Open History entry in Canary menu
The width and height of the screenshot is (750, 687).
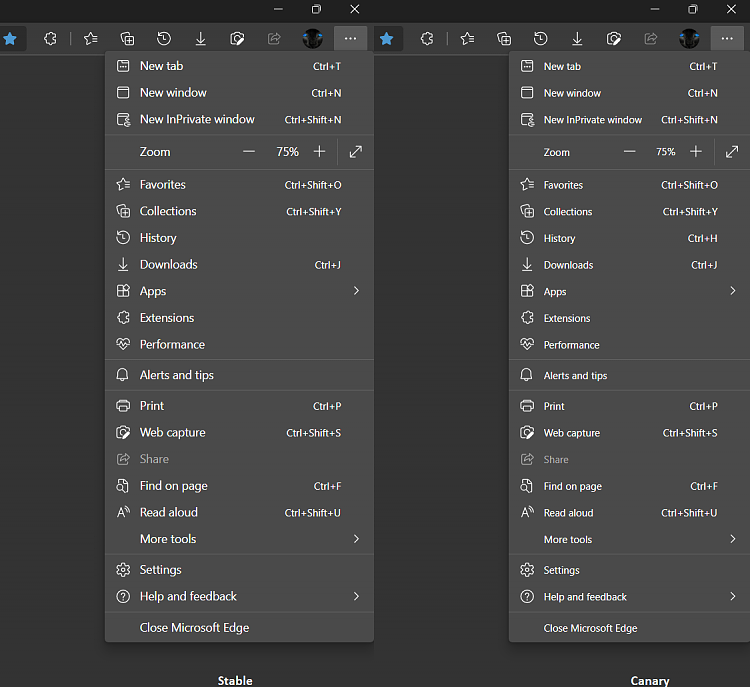629,238
